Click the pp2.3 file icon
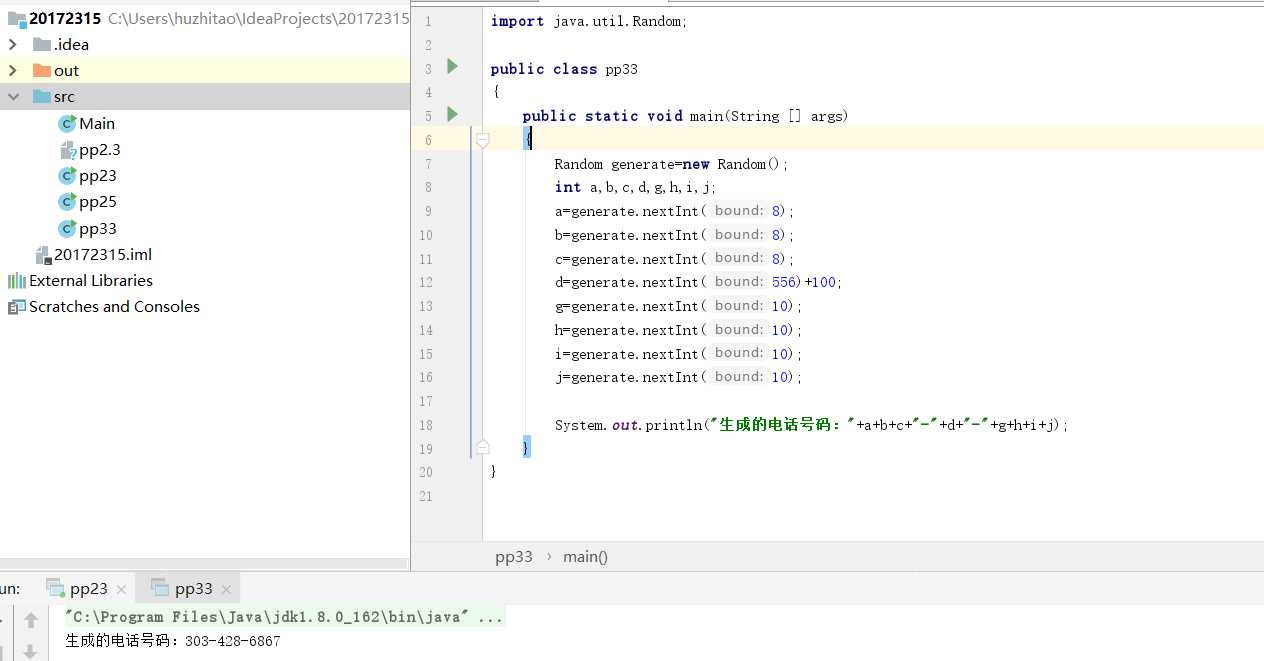The width and height of the screenshot is (1264, 661). [68, 150]
